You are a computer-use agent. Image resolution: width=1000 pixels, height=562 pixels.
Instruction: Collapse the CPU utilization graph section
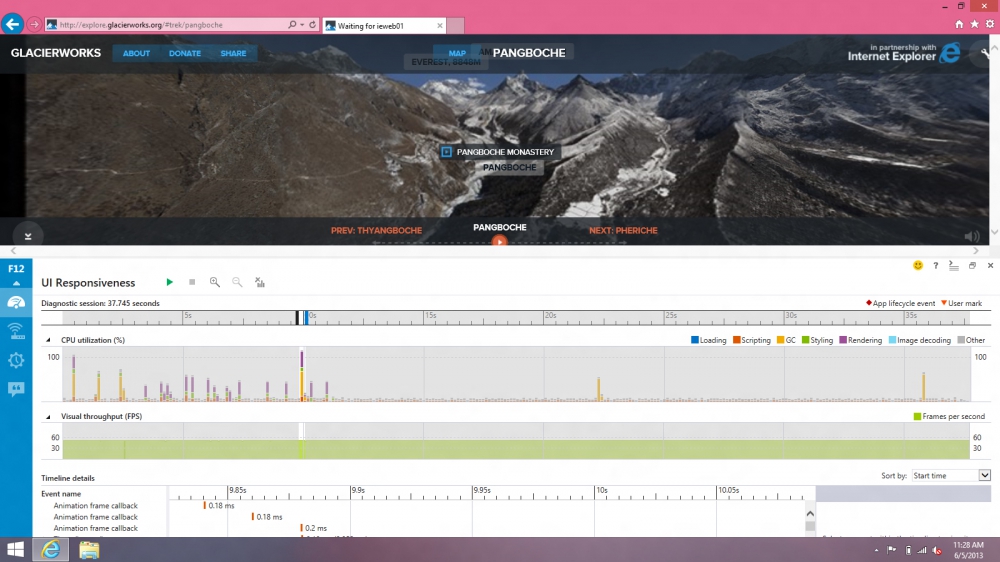[x=50, y=340]
